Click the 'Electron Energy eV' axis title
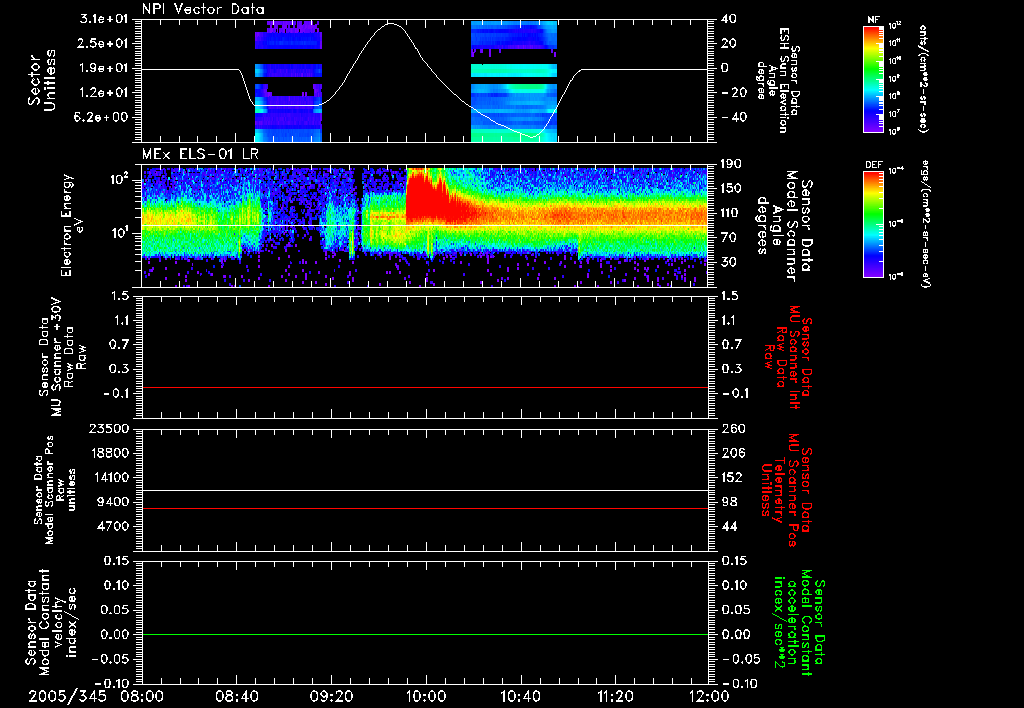The image size is (1024, 708). pos(73,225)
